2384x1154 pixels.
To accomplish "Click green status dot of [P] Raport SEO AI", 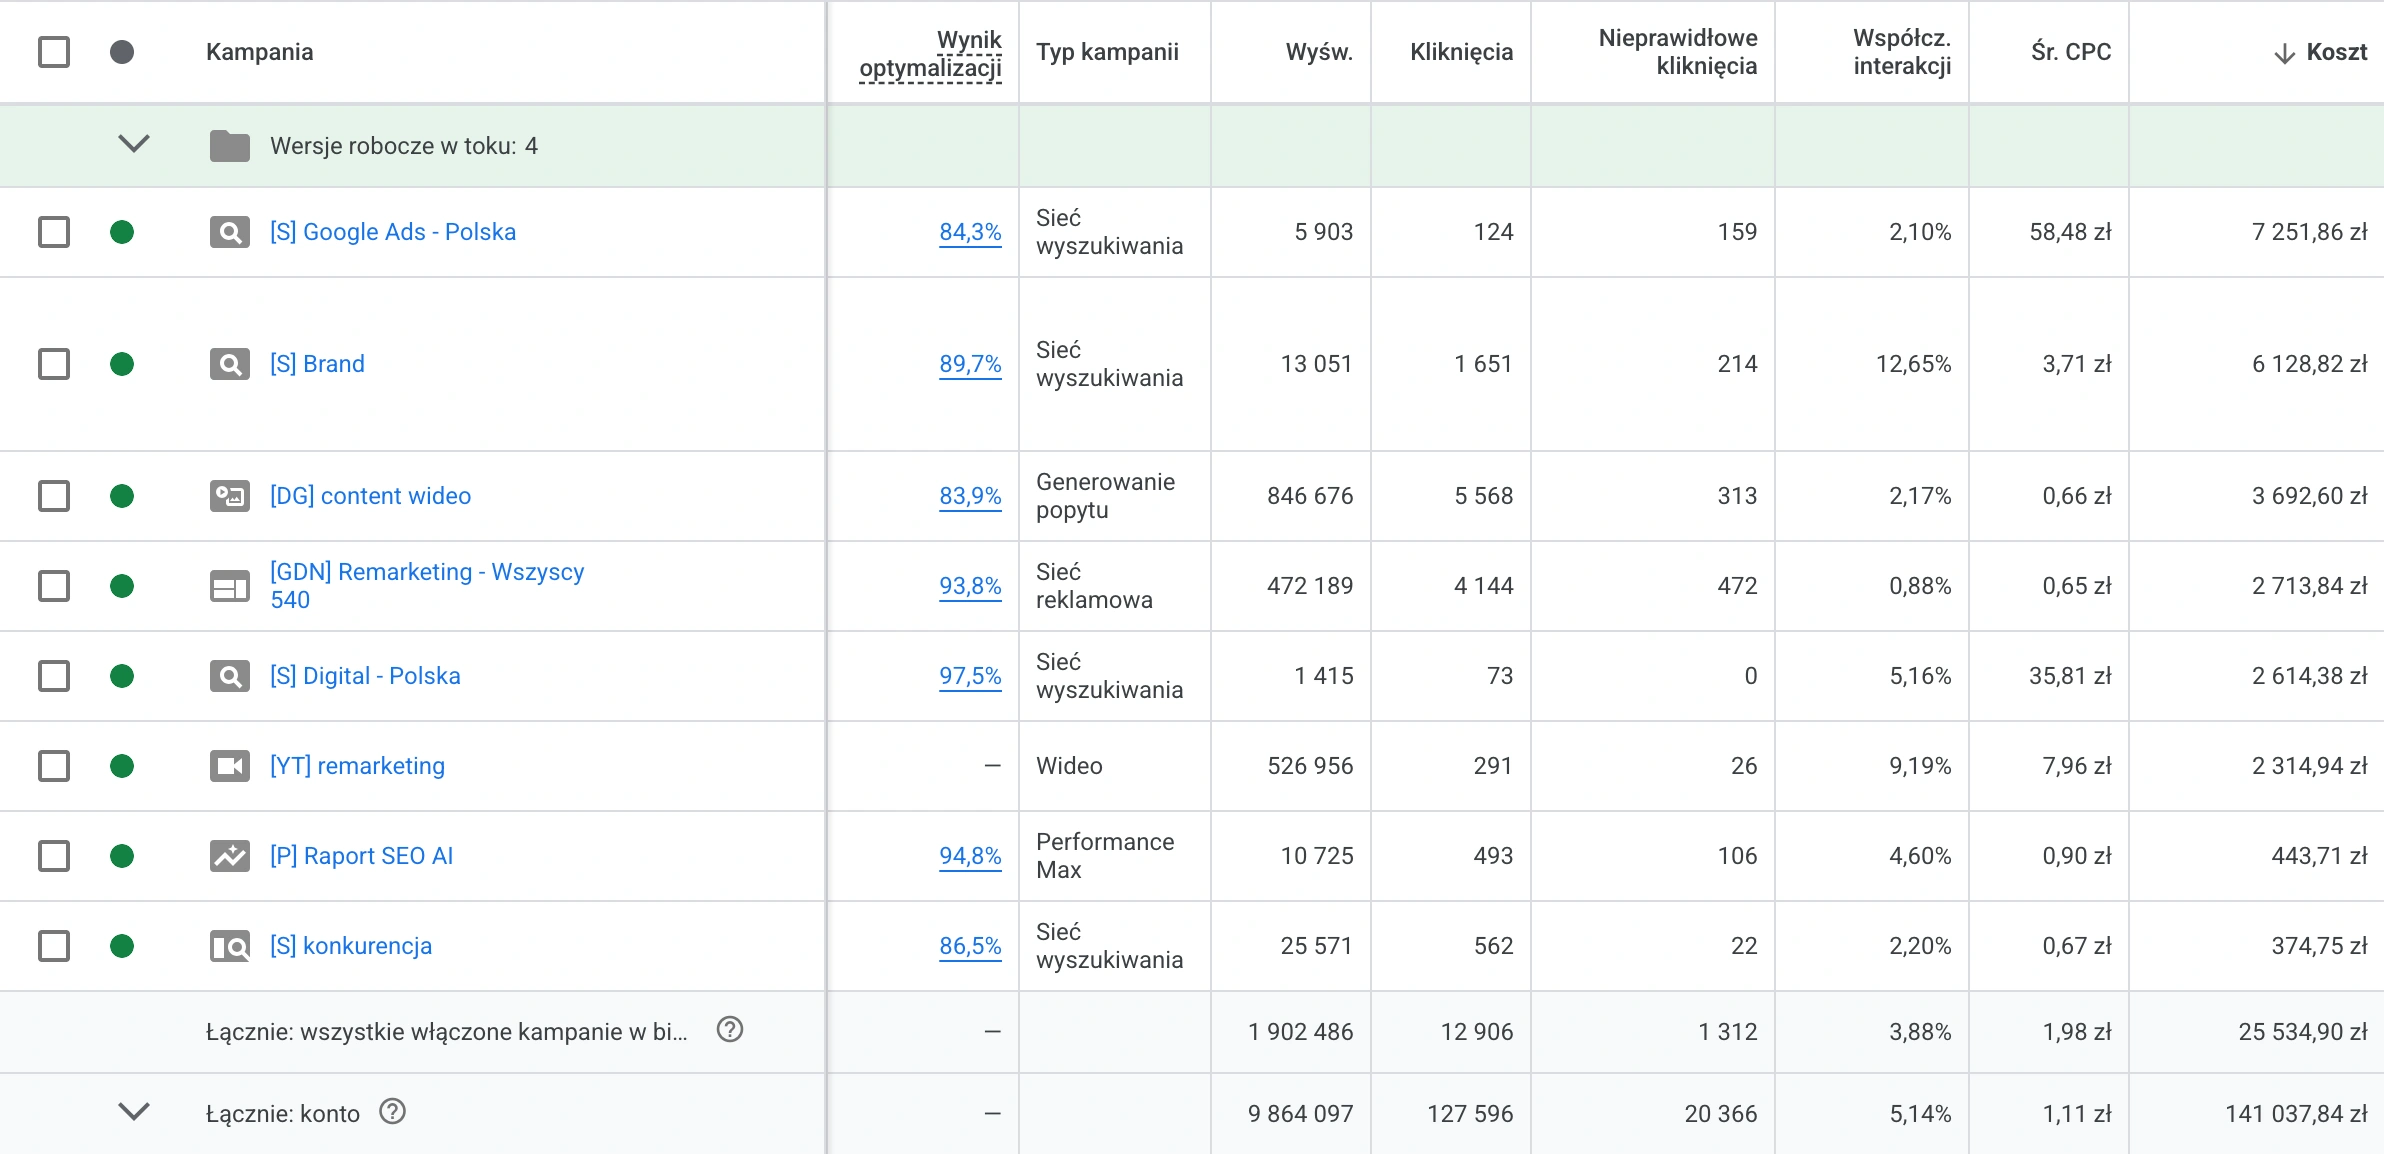I will [122, 856].
